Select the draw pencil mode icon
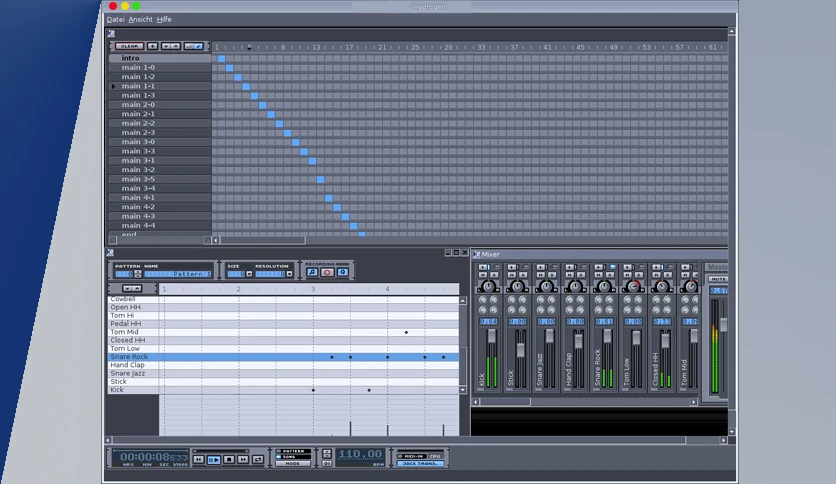Image resolution: width=836 pixels, height=484 pixels. [198, 46]
